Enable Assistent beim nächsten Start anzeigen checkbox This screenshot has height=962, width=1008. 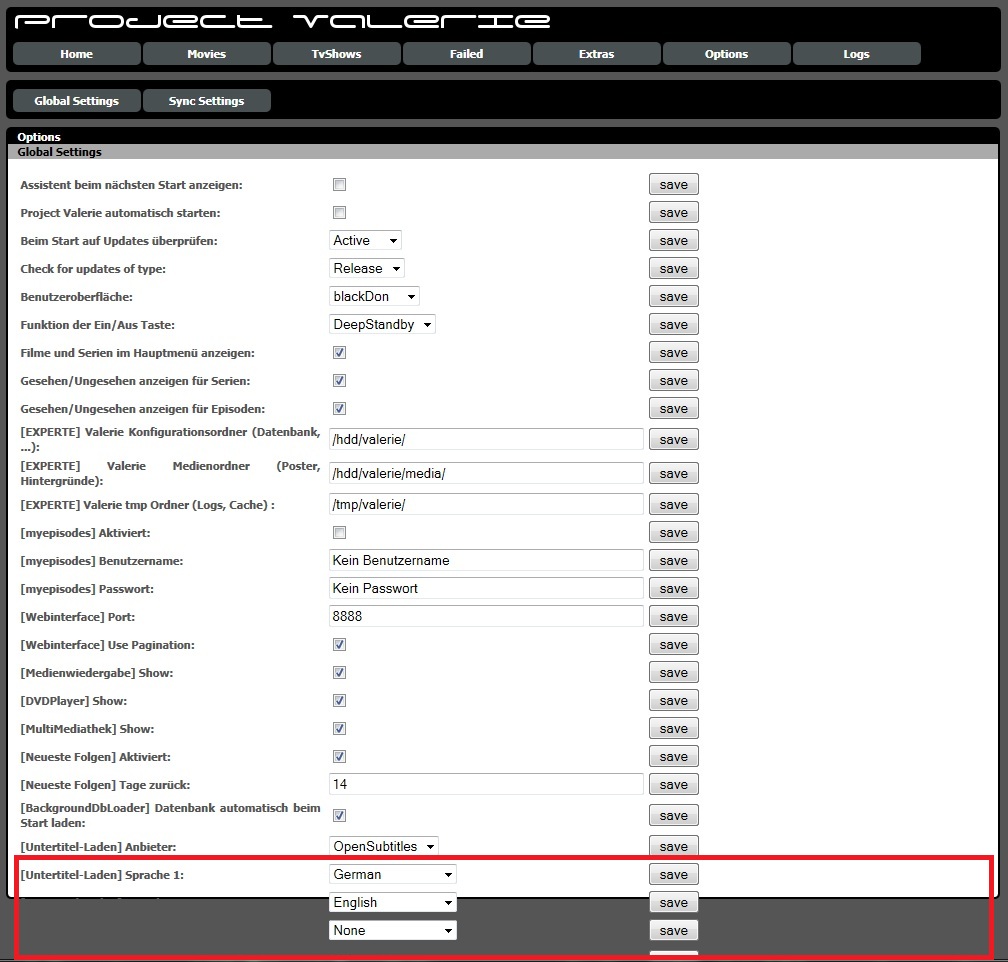click(x=339, y=185)
